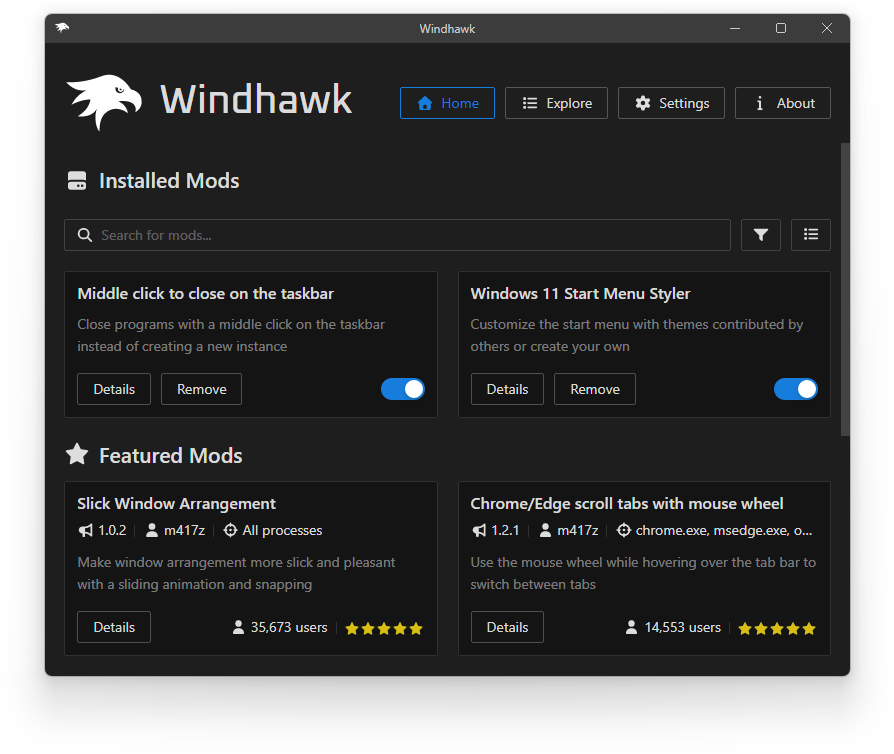Click author icon on Slick Window Arrangement
This screenshot has width=894, height=754.
pyautogui.click(x=152, y=530)
